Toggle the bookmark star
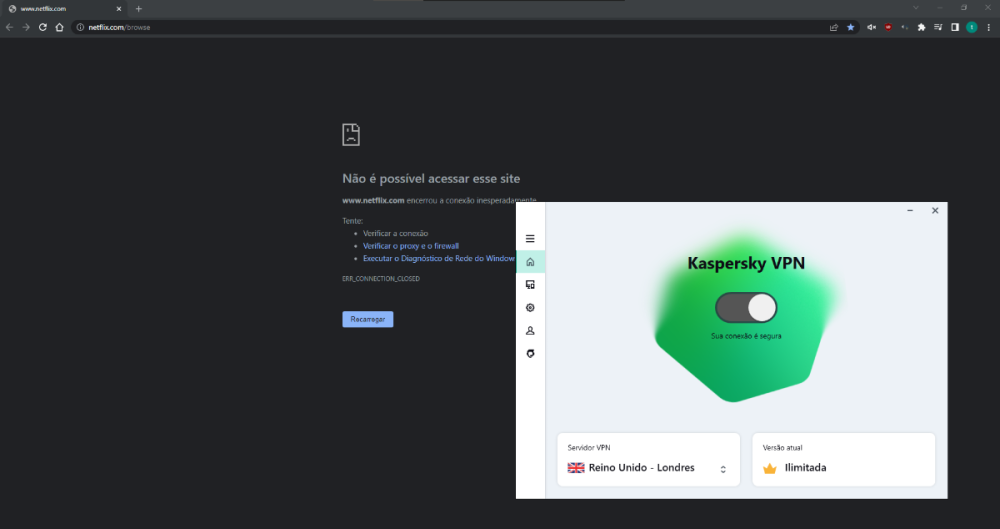Image resolution: width=1000 pixels, height=529 pixels. click(850, 27)
